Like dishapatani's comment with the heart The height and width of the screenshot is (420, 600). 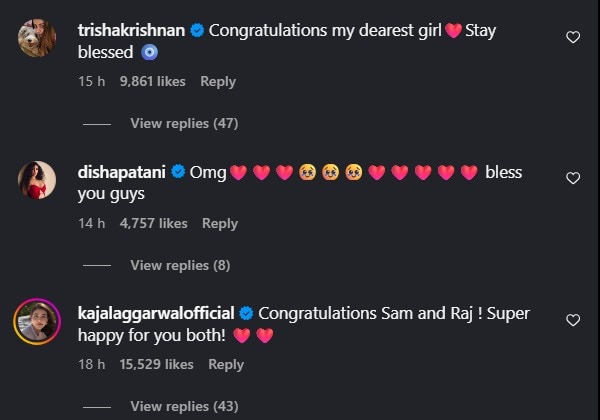point(573,178)
